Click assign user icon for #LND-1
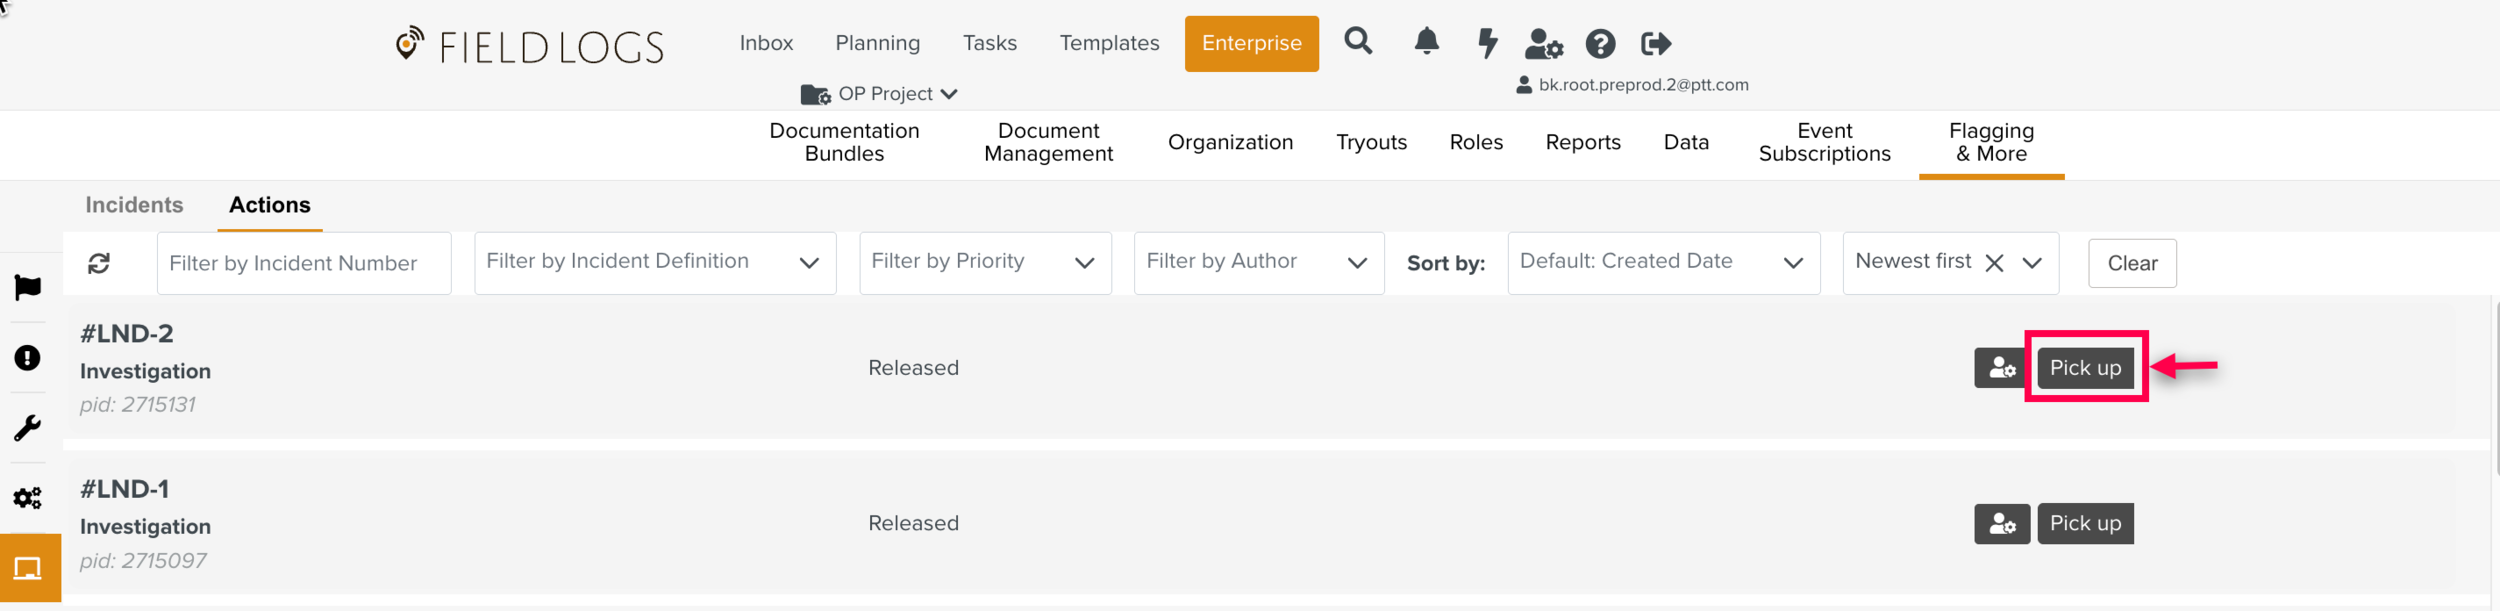2500x611 pixels. coord(2001,524)
